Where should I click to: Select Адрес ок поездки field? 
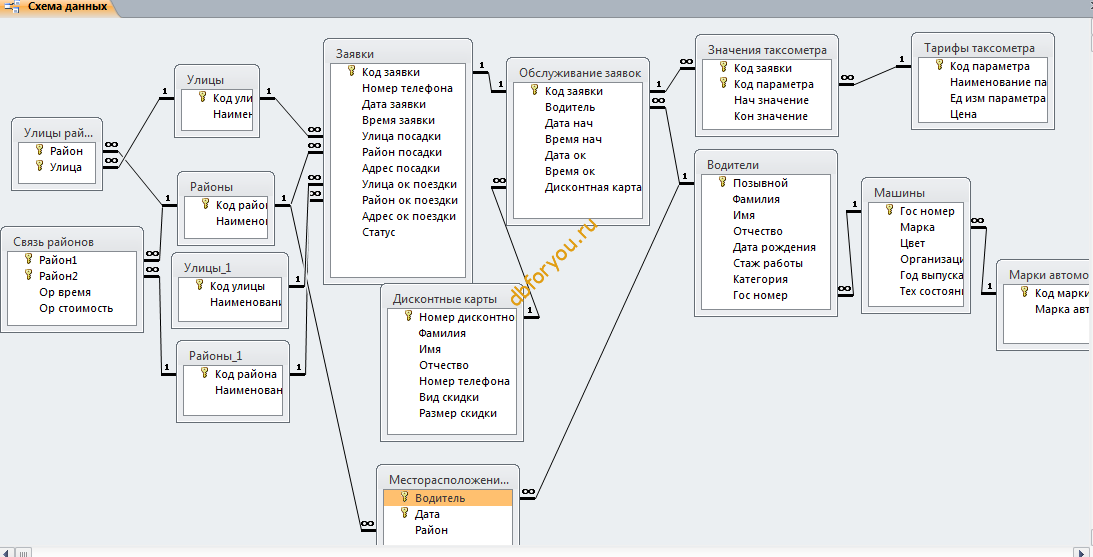coord(398,216)
